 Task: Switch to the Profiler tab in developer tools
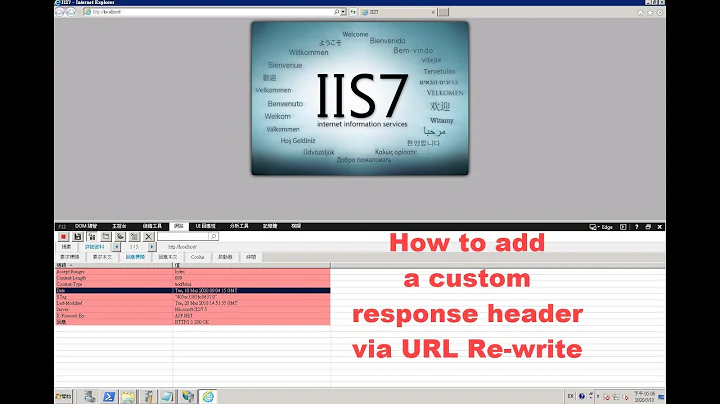click(x=239, y=226)
